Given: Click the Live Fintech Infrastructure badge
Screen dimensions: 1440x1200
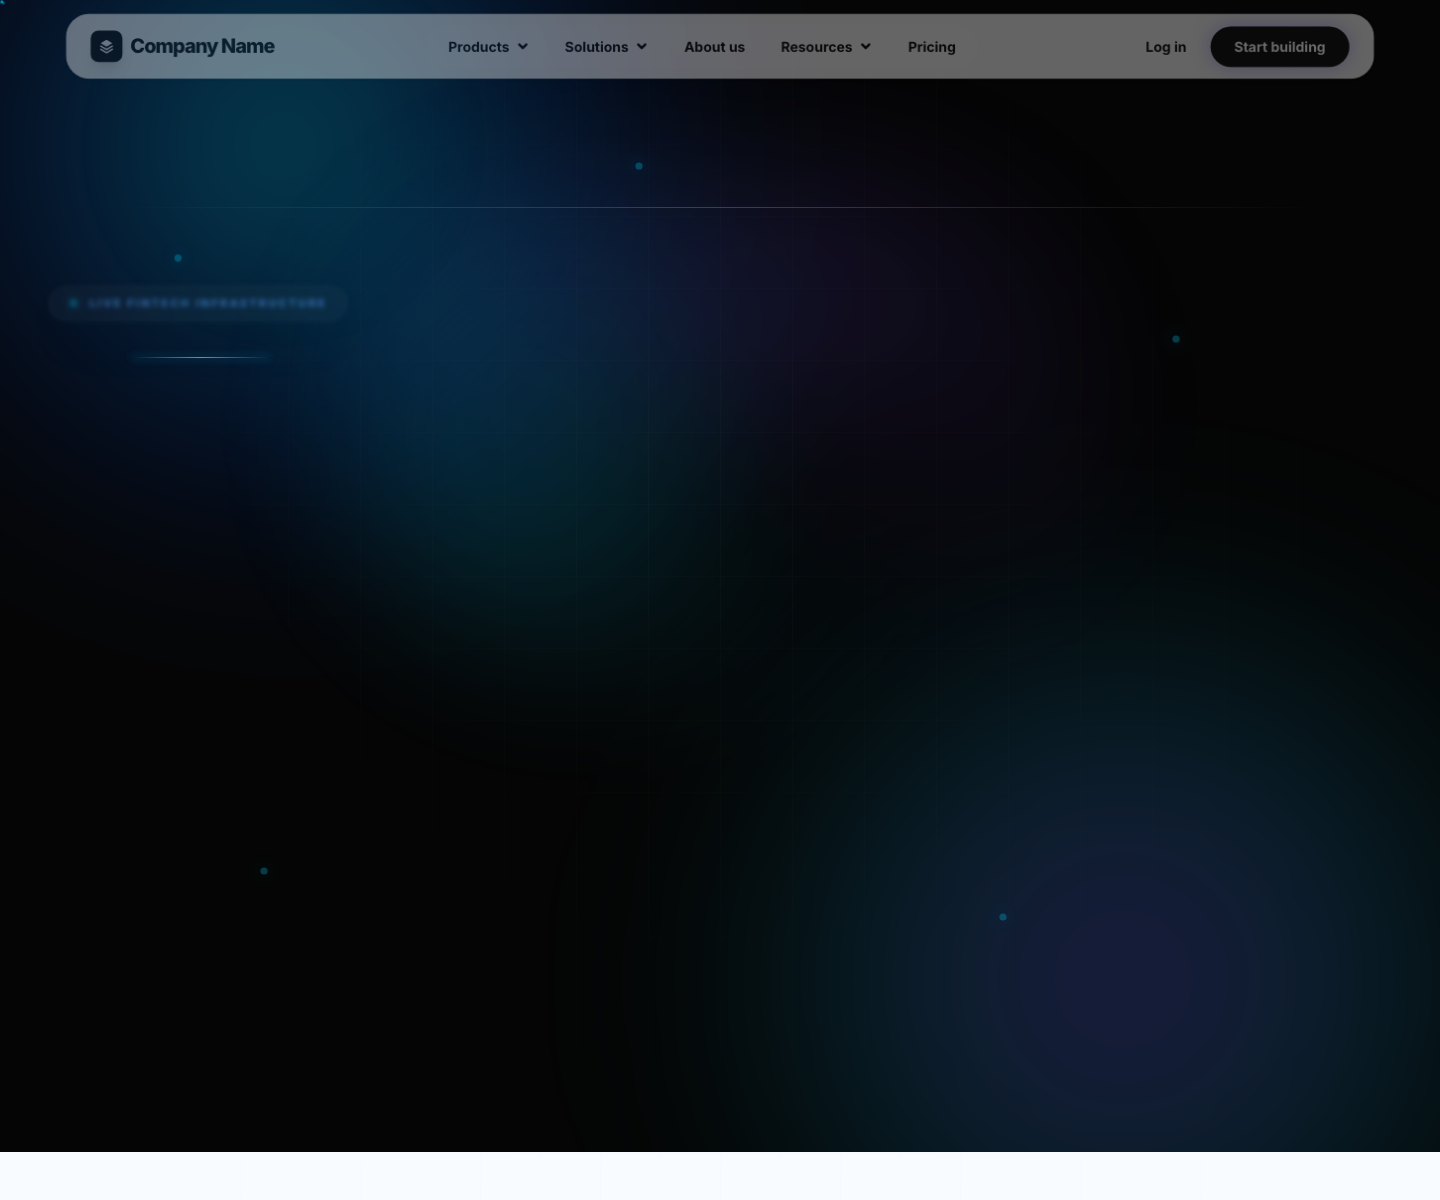Looking at the screenshot, I should [x=198, y=303].
